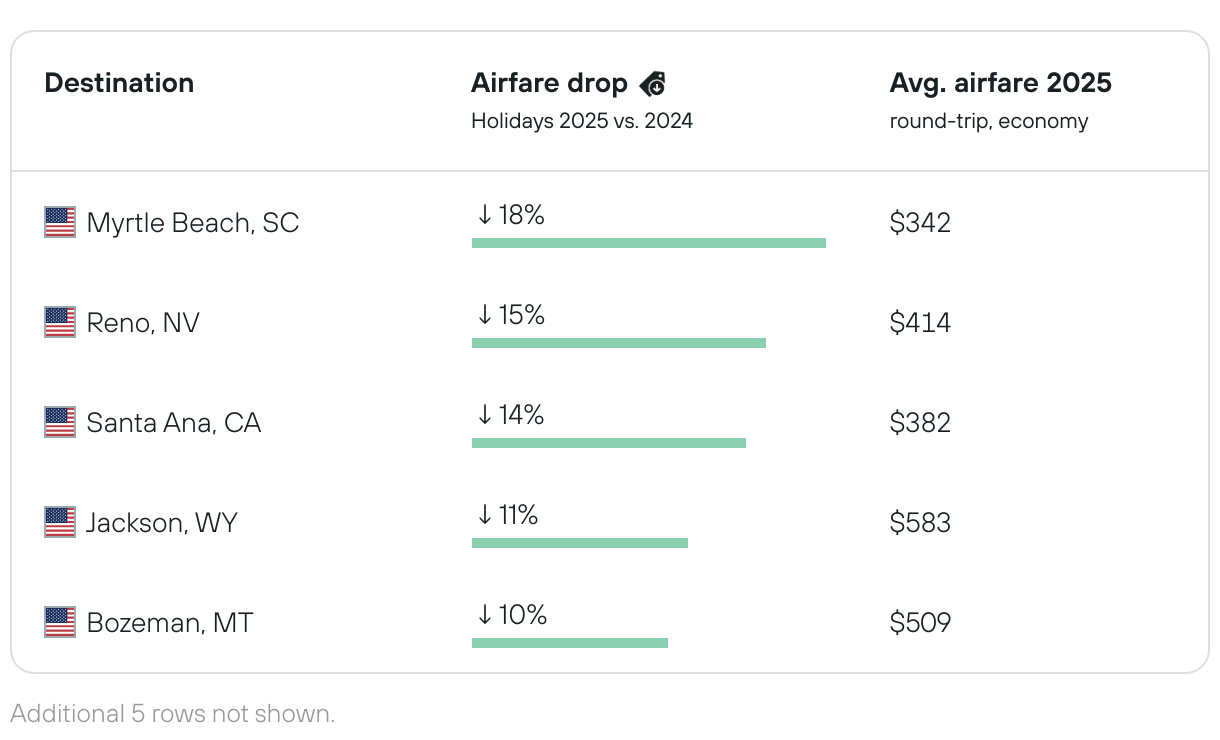This screenshot has width=1220, height=740.
Task: Click the Airfare drop column header
Action: point(549,84)
